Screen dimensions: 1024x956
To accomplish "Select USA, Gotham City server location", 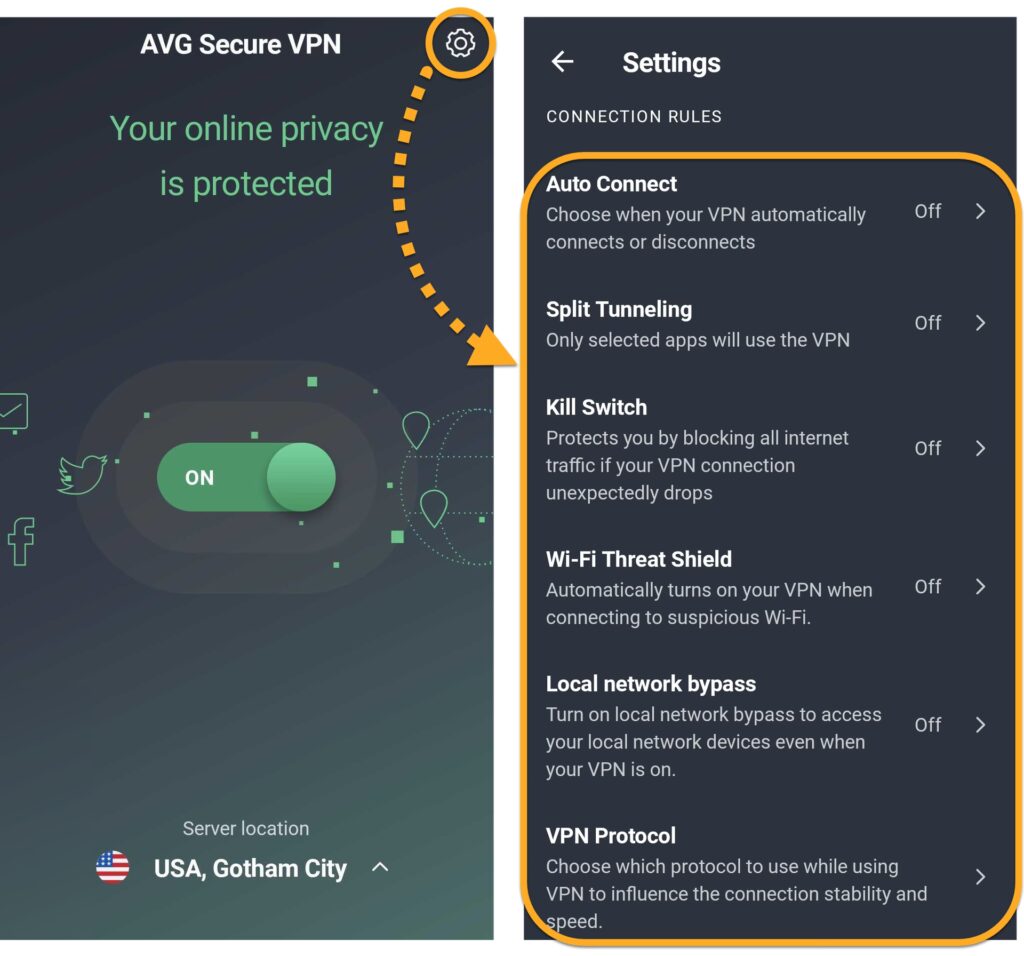I will point(250,868).
